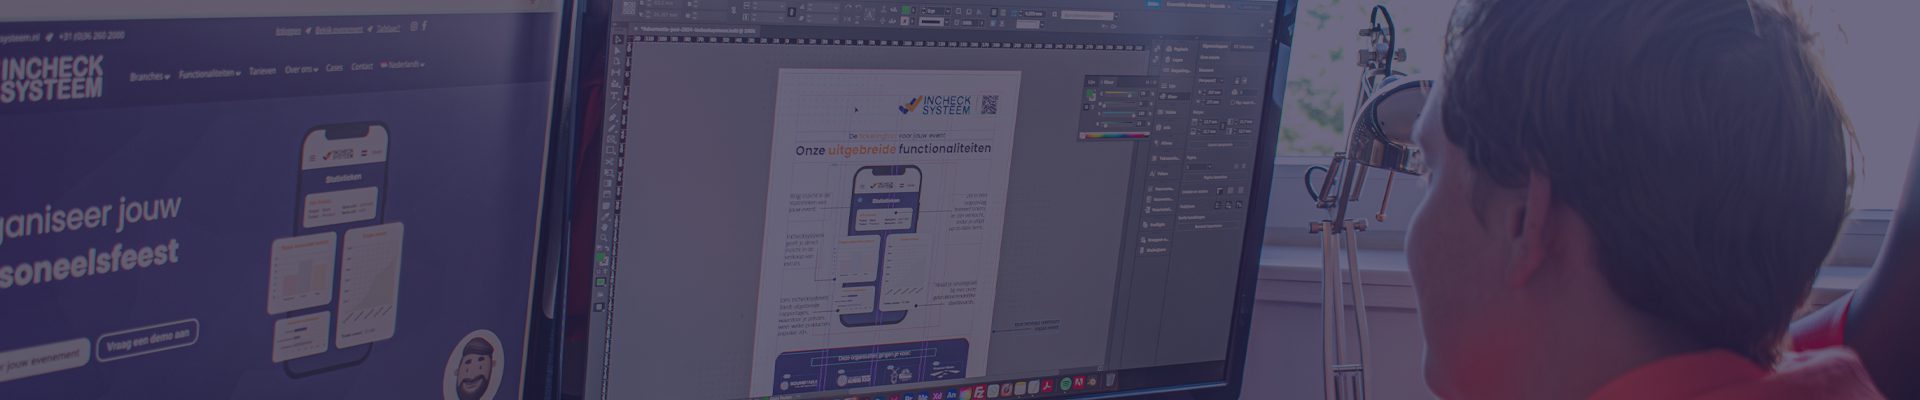Image resolution: width=1920 pixels, height=400 pixels.
Task: Expand the Over ons website menu
Action: 301,70
